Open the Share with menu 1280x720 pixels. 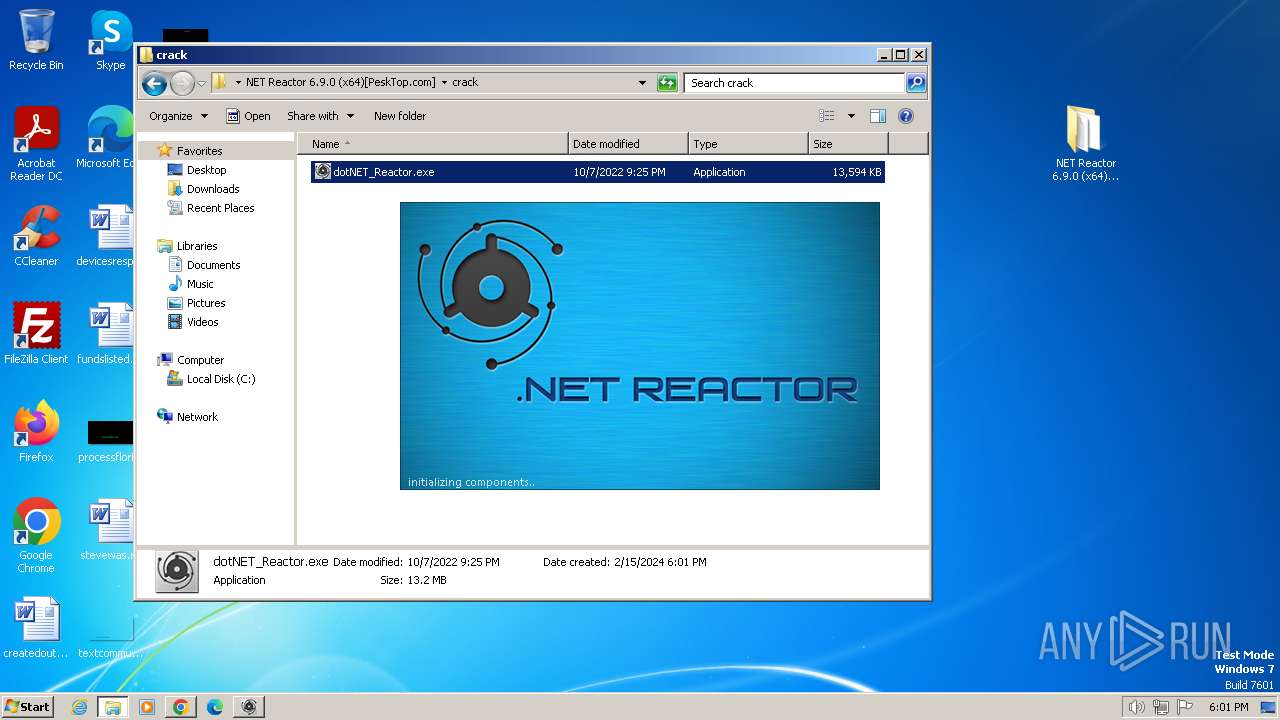pyautogui.click(x=320, y=116)
